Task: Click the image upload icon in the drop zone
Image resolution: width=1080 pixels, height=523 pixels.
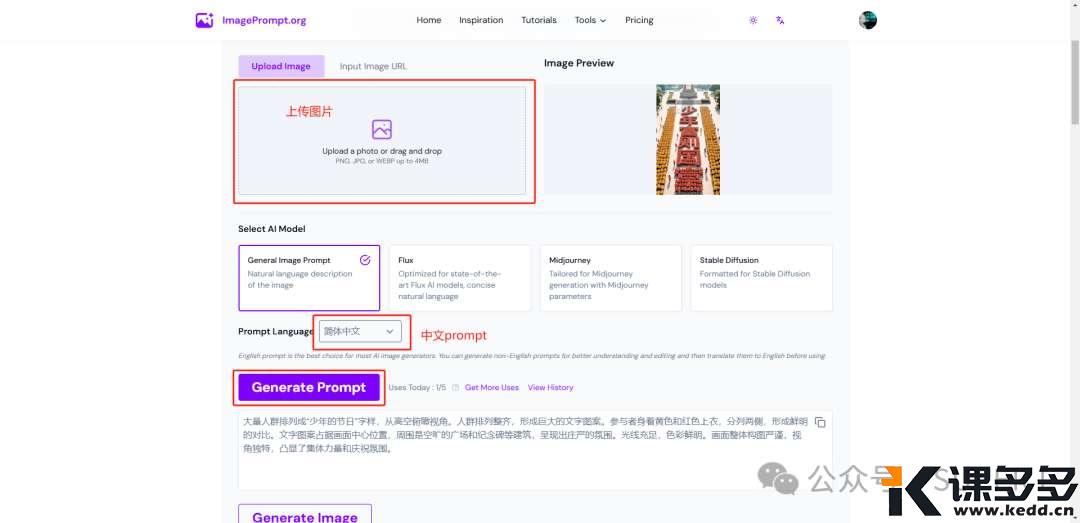Action: [x=381, y=129]
